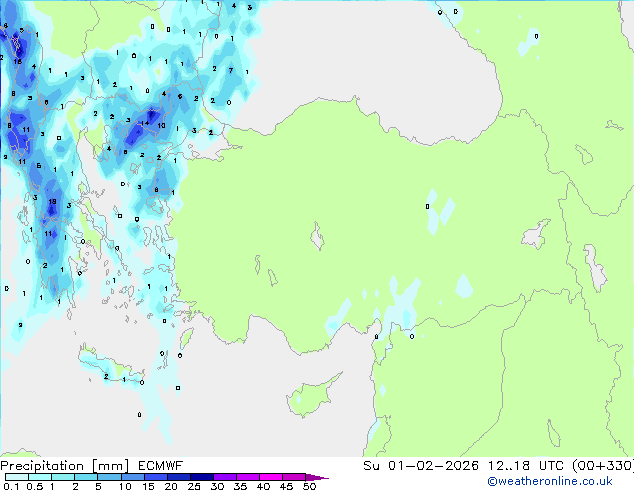Click the 20–25 mm dark blue swatch
The width and height of the screenshot is (634, 490).
pos(178,477)
